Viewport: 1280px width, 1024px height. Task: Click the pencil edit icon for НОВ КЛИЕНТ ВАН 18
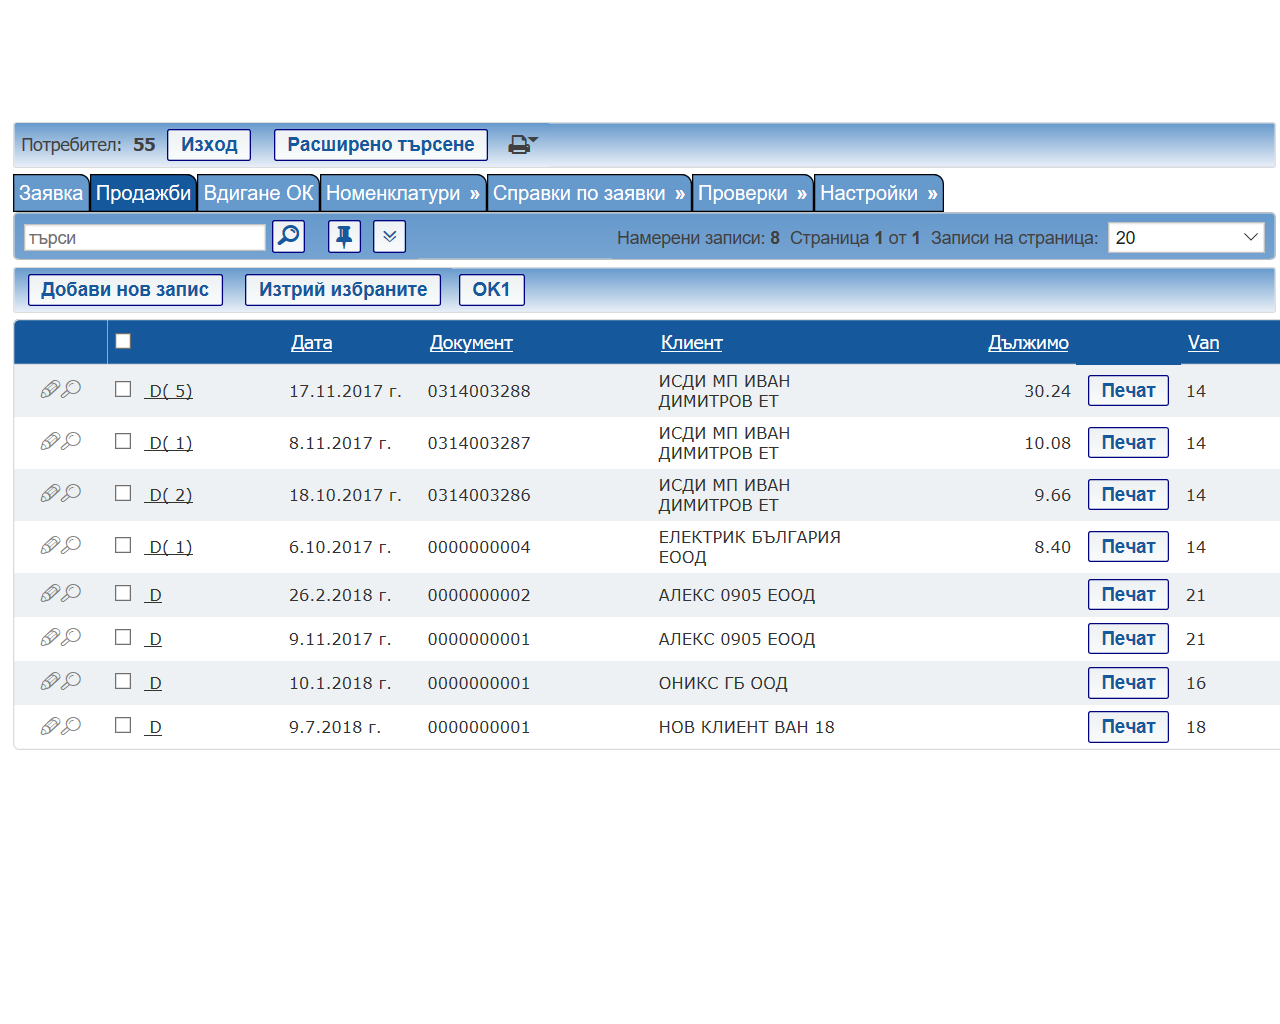click(49, 727)
